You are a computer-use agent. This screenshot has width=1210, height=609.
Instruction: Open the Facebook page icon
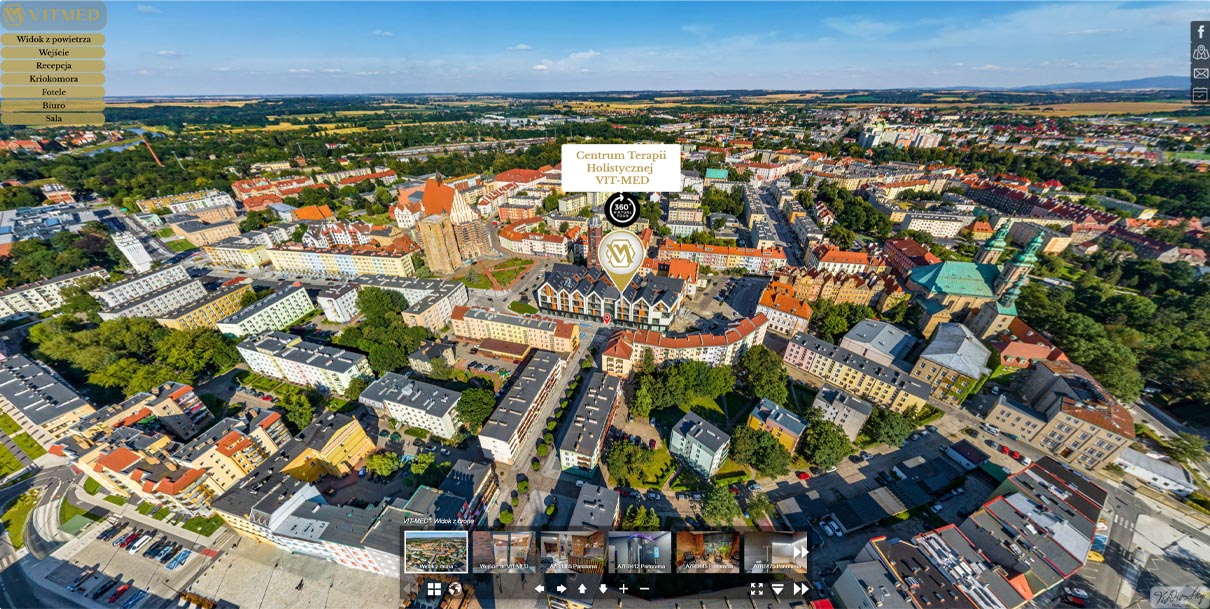click(x=1200, y=31)
